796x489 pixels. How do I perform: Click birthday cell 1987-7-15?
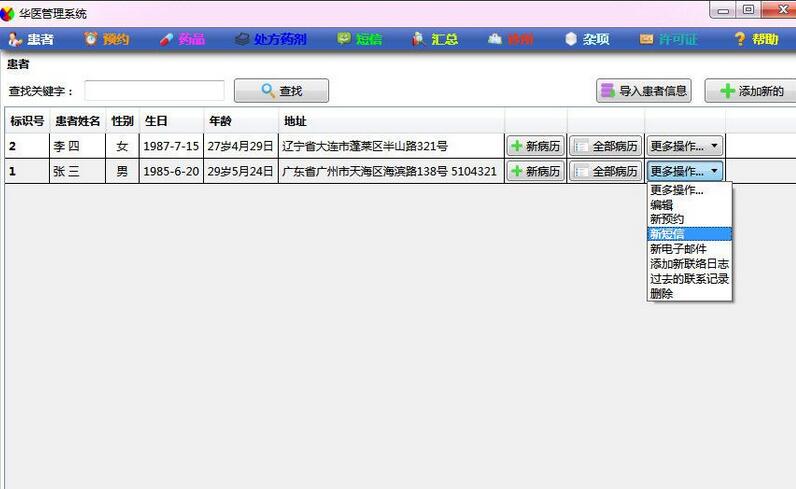171,146
